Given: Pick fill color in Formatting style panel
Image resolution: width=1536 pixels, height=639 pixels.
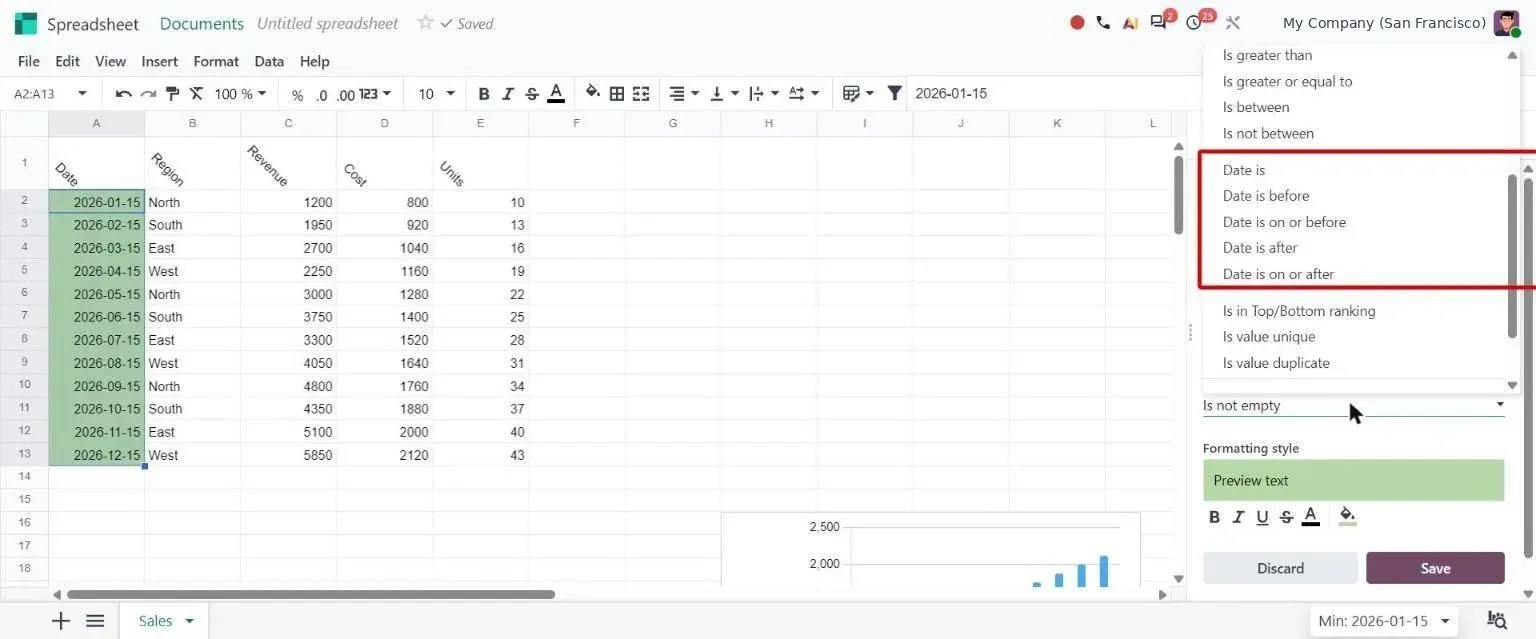Looking at the screenshot, I should [1348, 516].
